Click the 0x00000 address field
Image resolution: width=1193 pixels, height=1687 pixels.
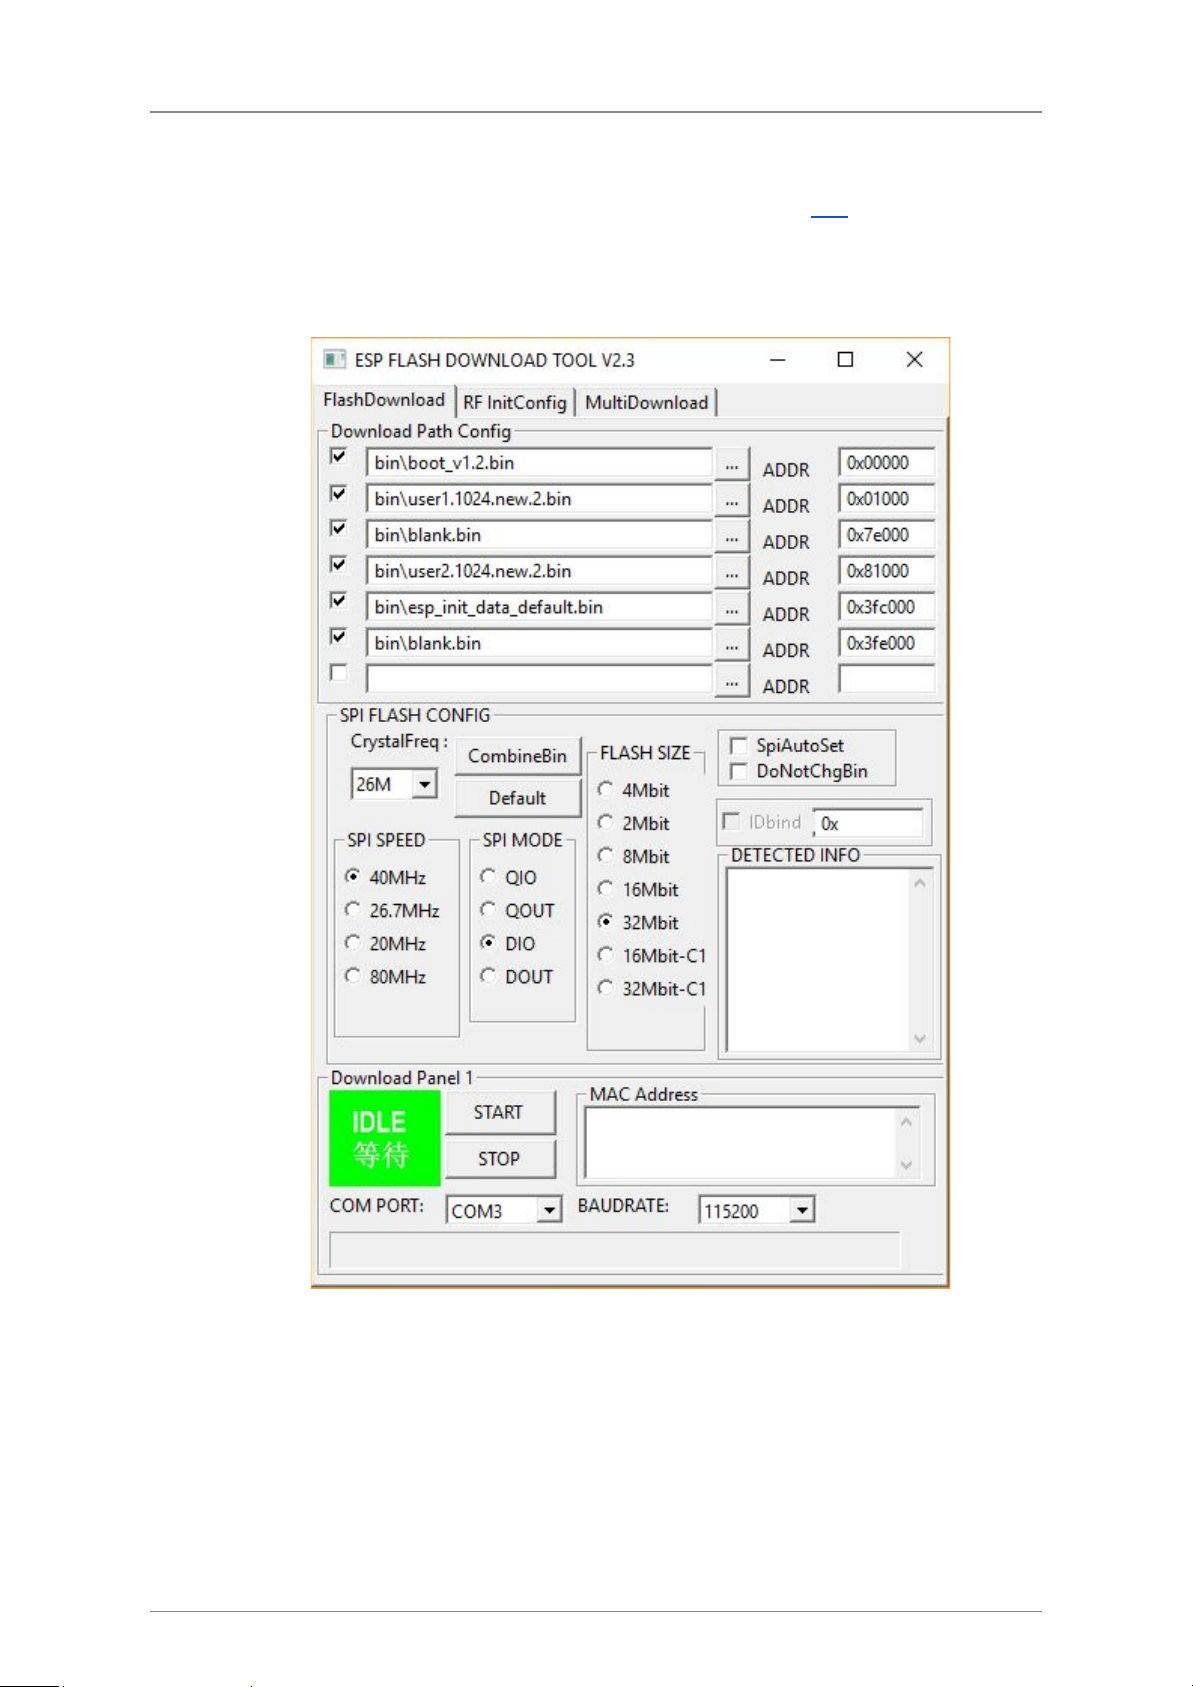(887, 463)
